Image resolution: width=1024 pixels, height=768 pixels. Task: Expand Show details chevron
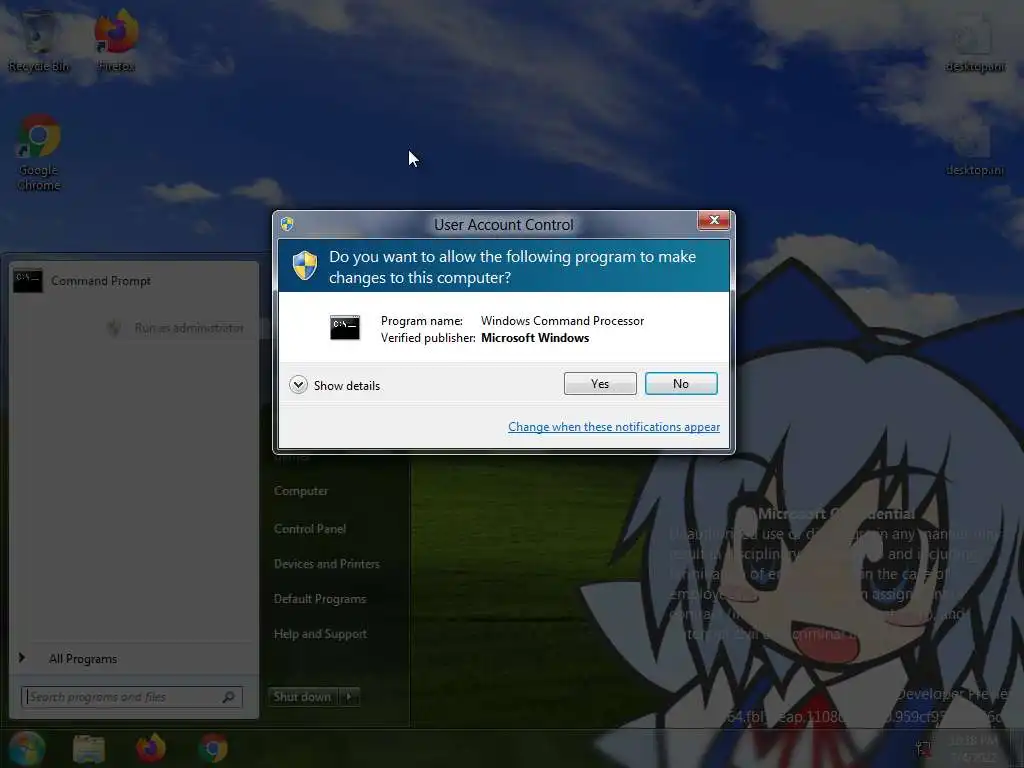pyautogui.click(x=298, y=385)
